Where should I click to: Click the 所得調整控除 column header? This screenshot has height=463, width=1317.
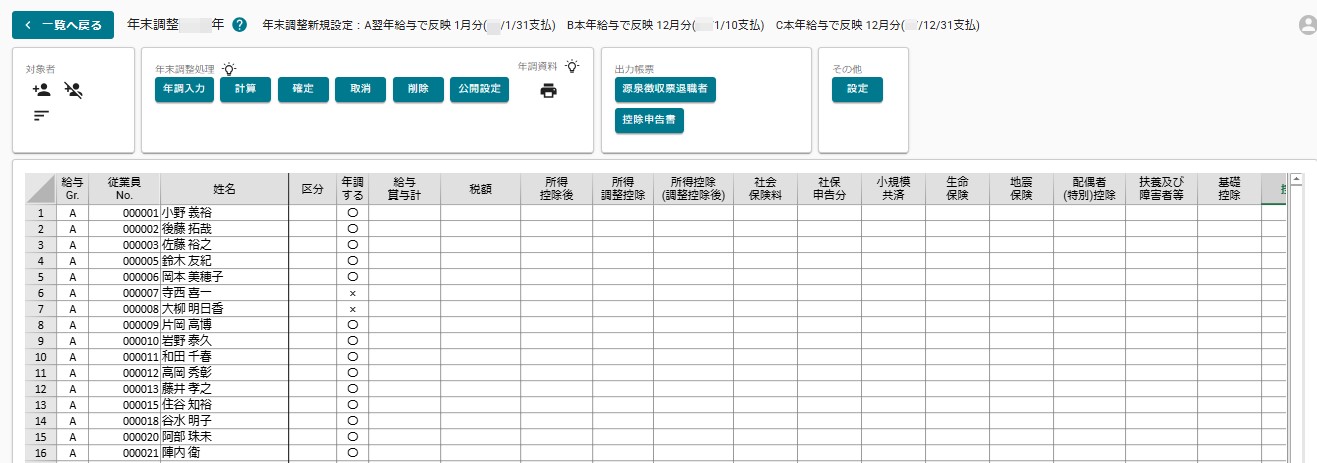coord(623,189)
